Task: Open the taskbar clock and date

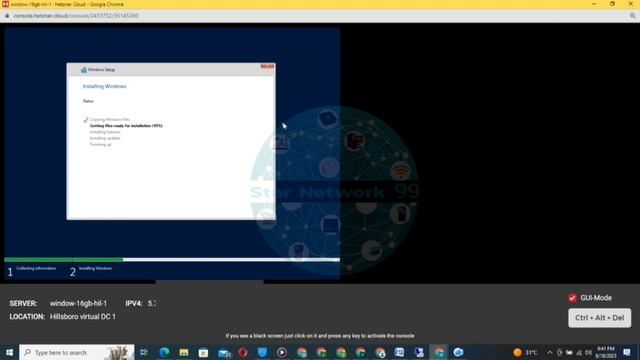Action: coord(606,352)
